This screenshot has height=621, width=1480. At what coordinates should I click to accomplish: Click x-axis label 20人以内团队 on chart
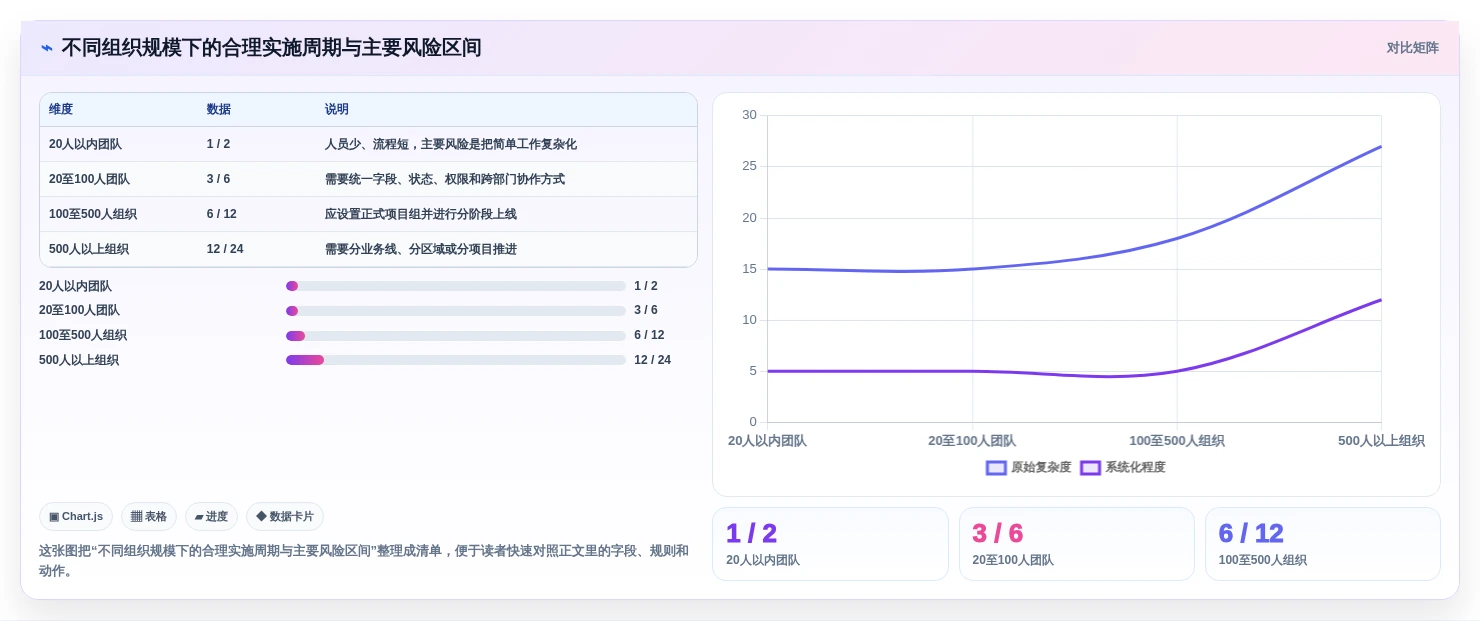point(767,441)
